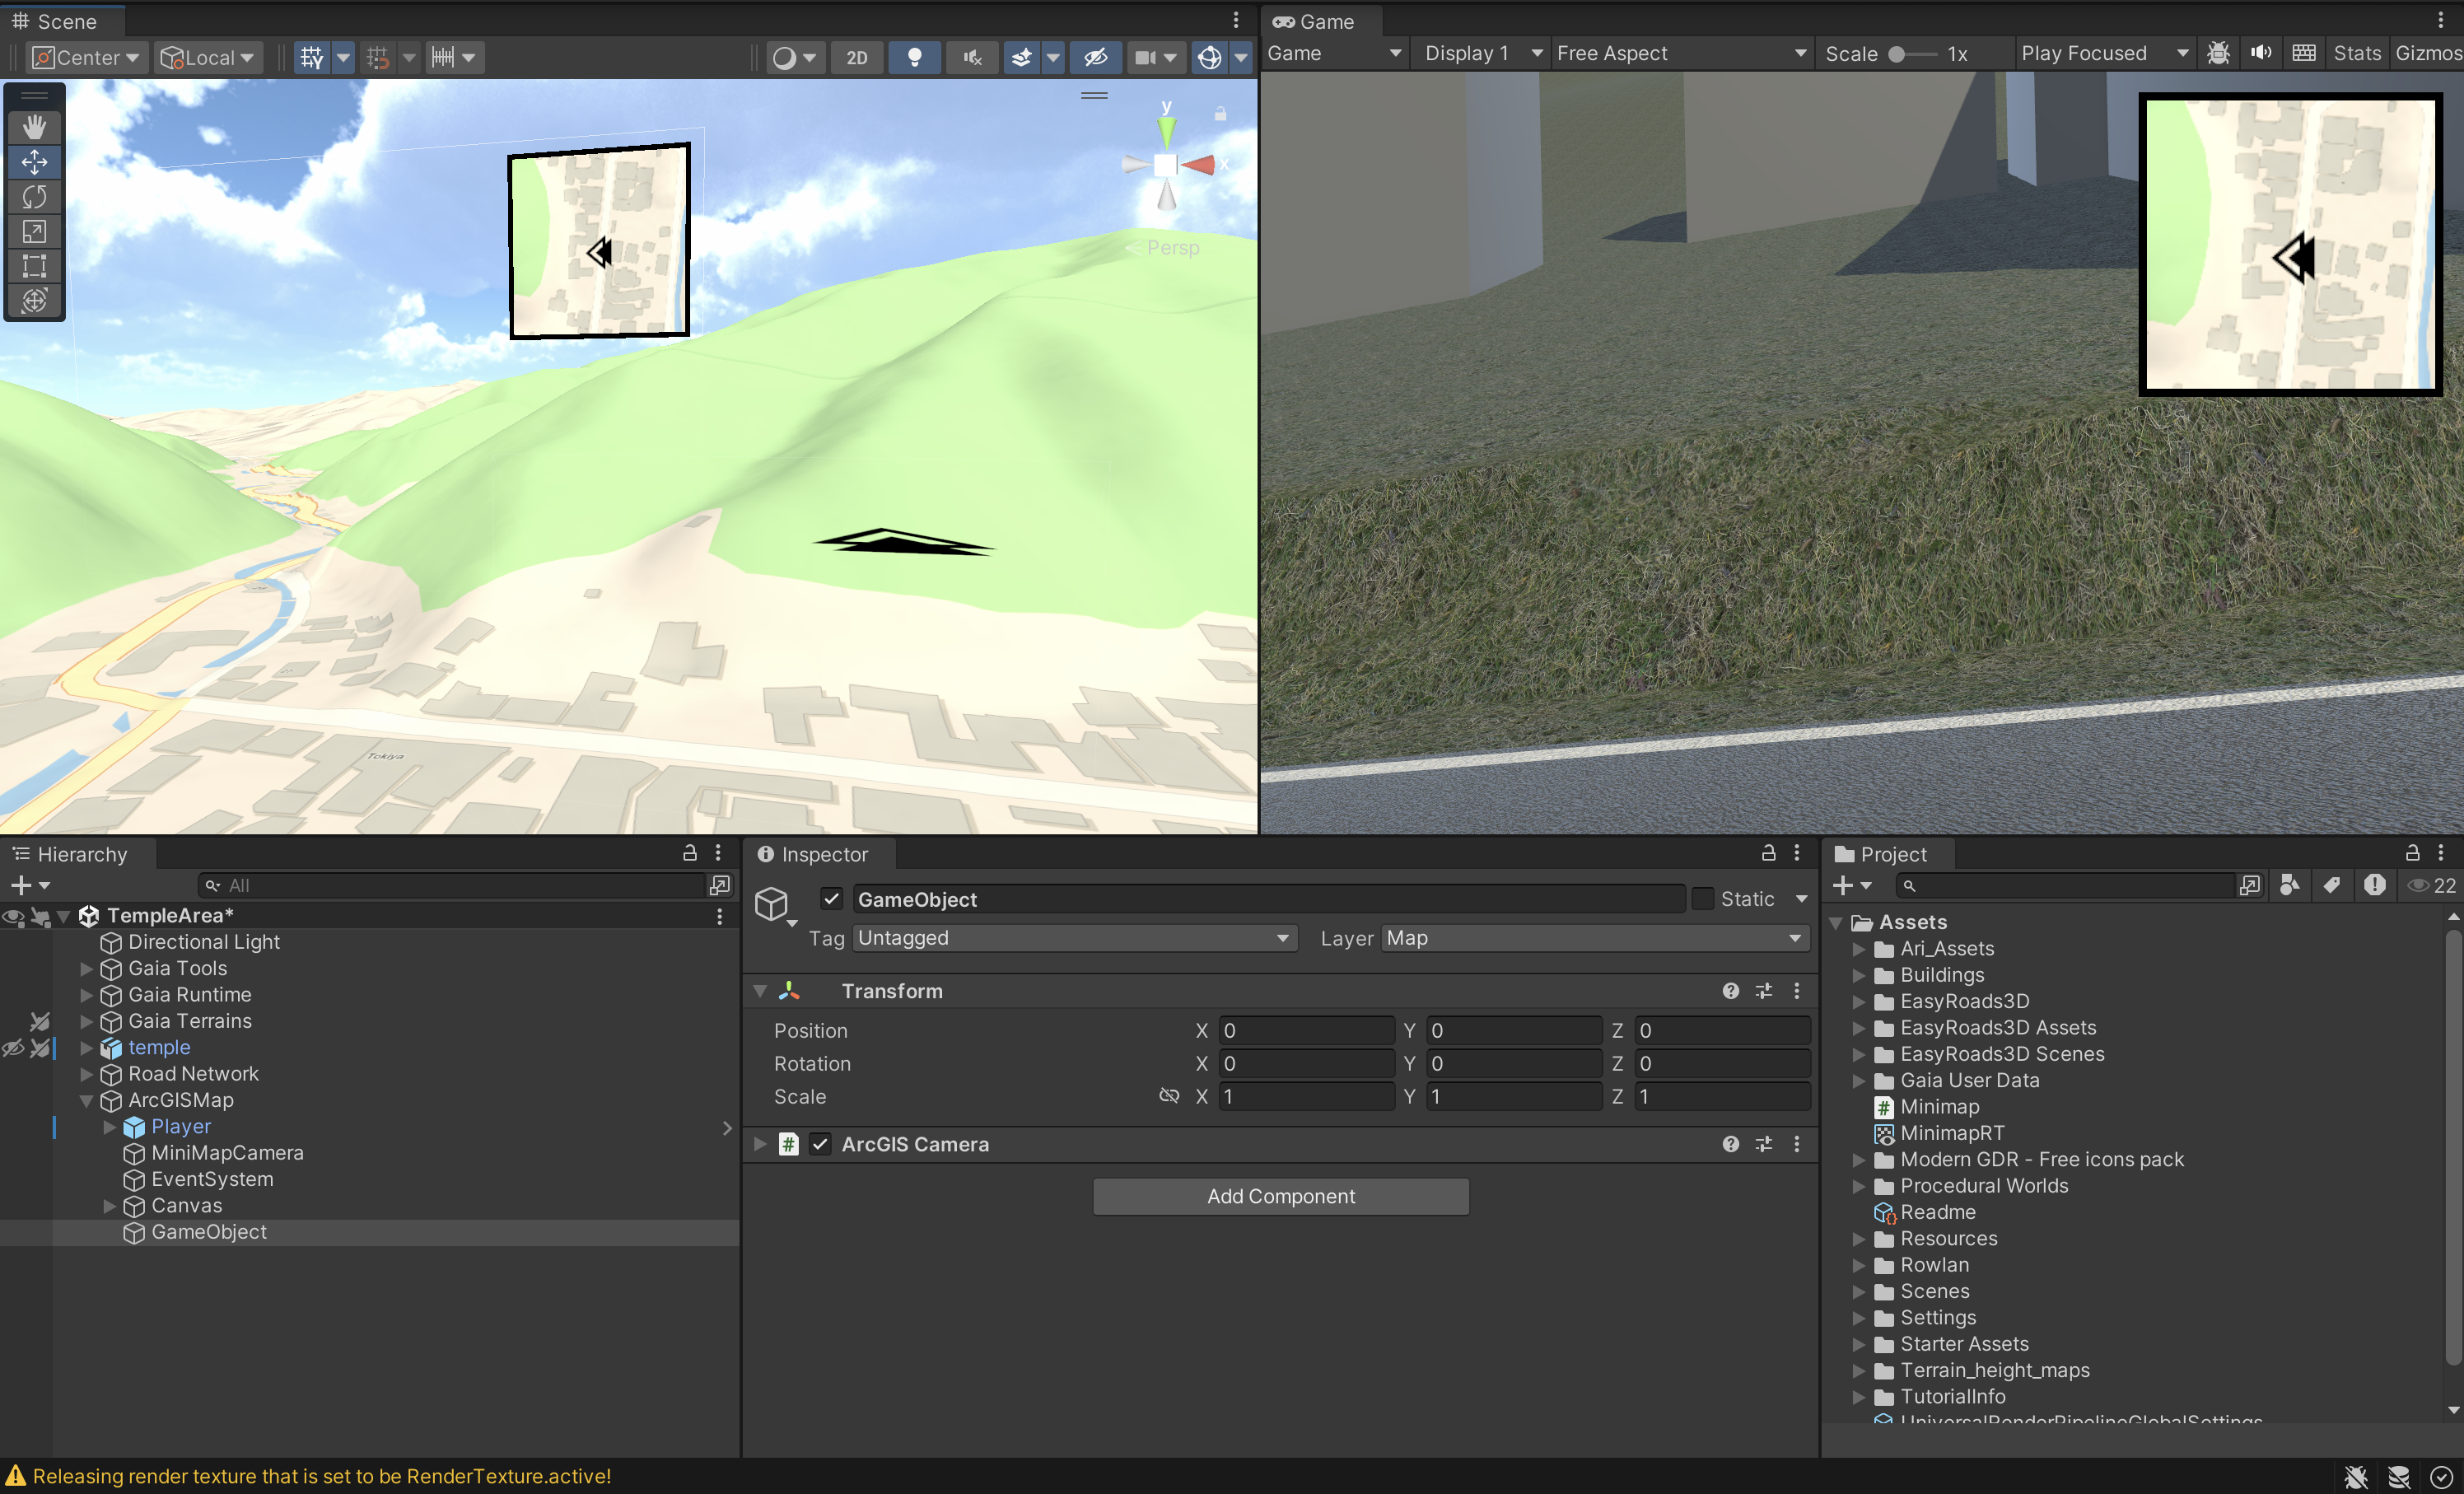Click the grid visibility icon in Scene toolbar
Image resolution: width=2464 pixels, height=1494 pixels.
coord(312,57)
